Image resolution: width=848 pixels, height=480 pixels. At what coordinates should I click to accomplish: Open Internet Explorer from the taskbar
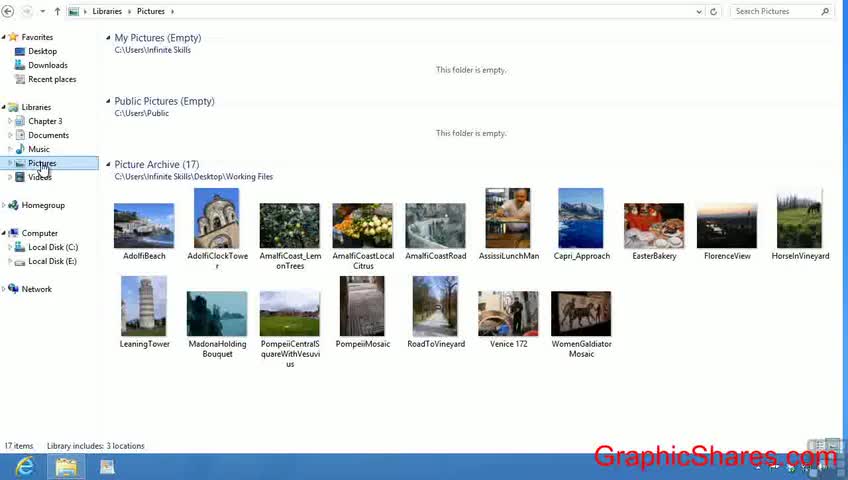24,466
